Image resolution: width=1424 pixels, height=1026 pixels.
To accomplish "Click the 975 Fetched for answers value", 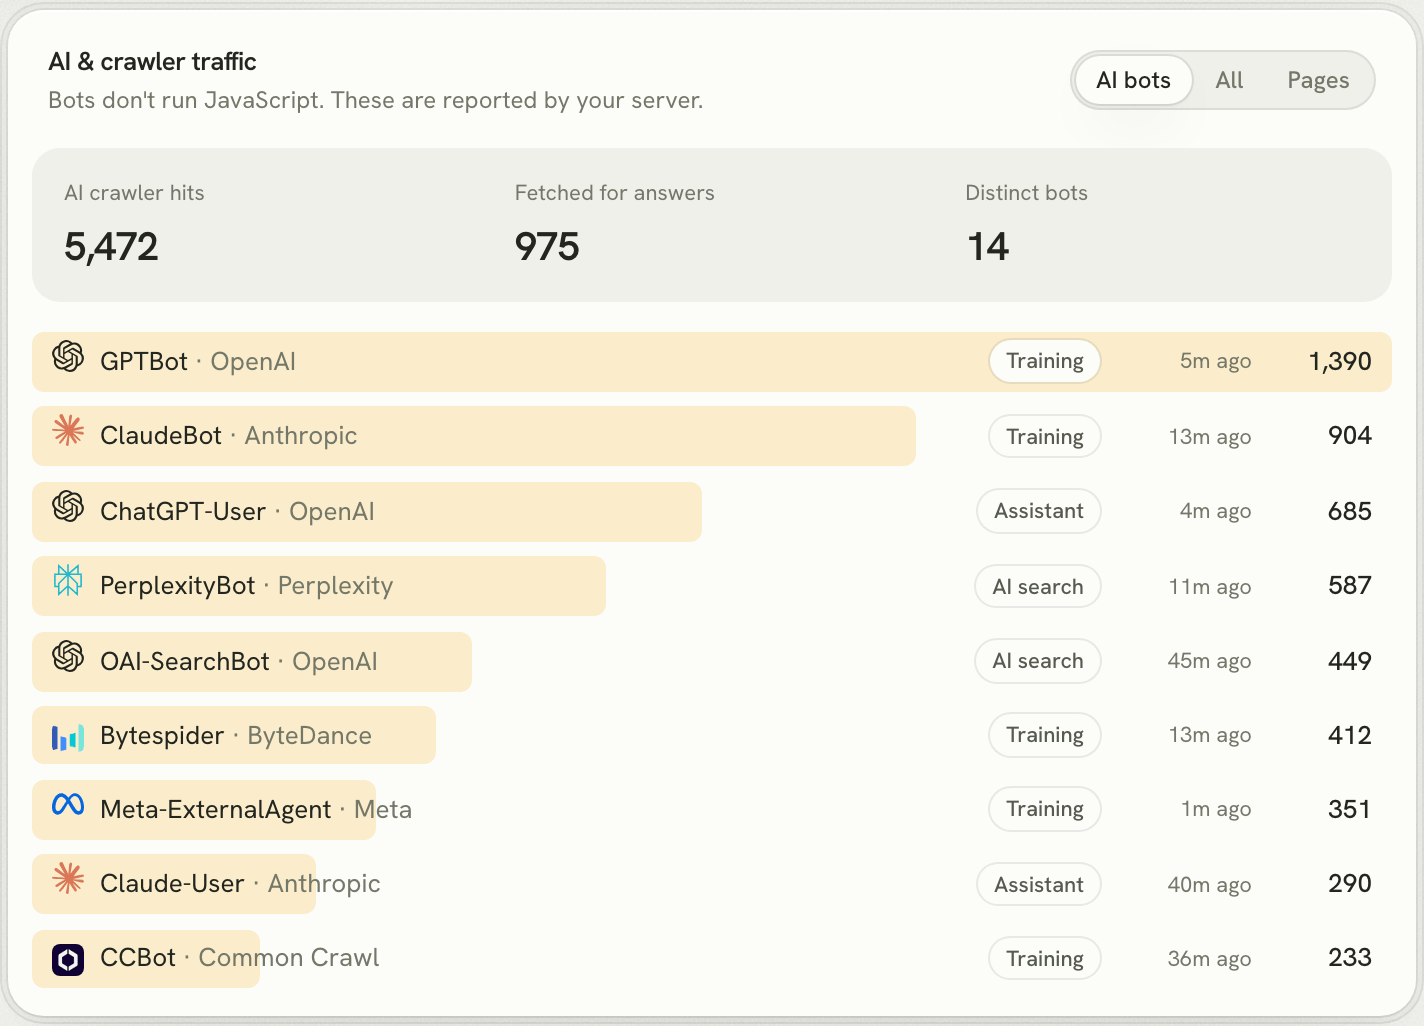I will (547, 247).
